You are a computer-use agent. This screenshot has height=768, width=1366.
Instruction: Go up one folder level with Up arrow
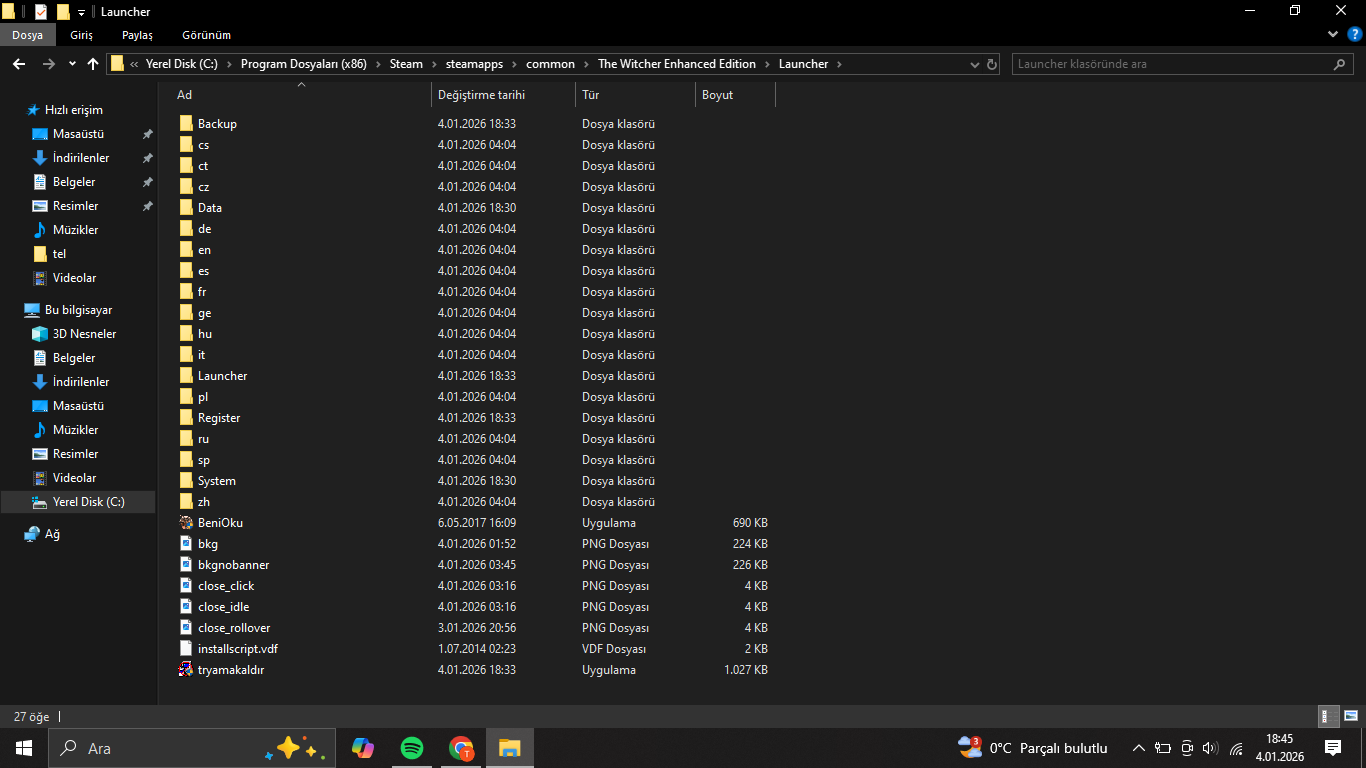[93, 64]
